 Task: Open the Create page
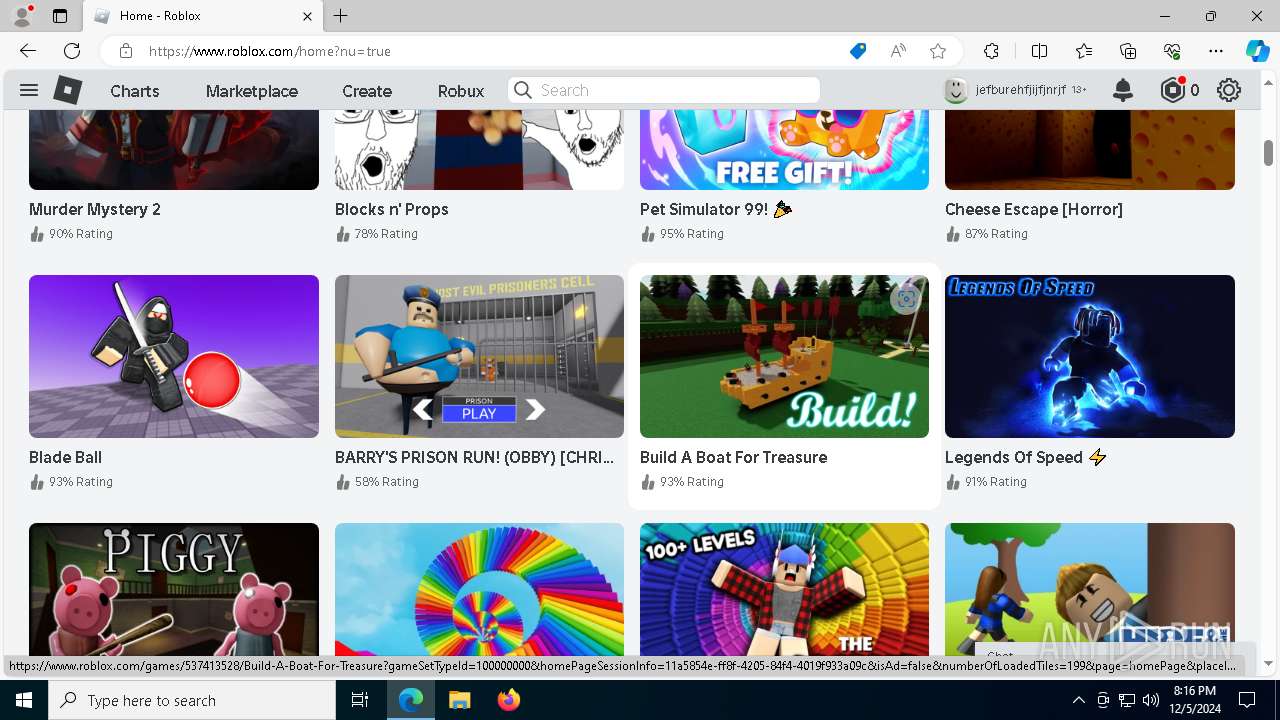[367, 91]
